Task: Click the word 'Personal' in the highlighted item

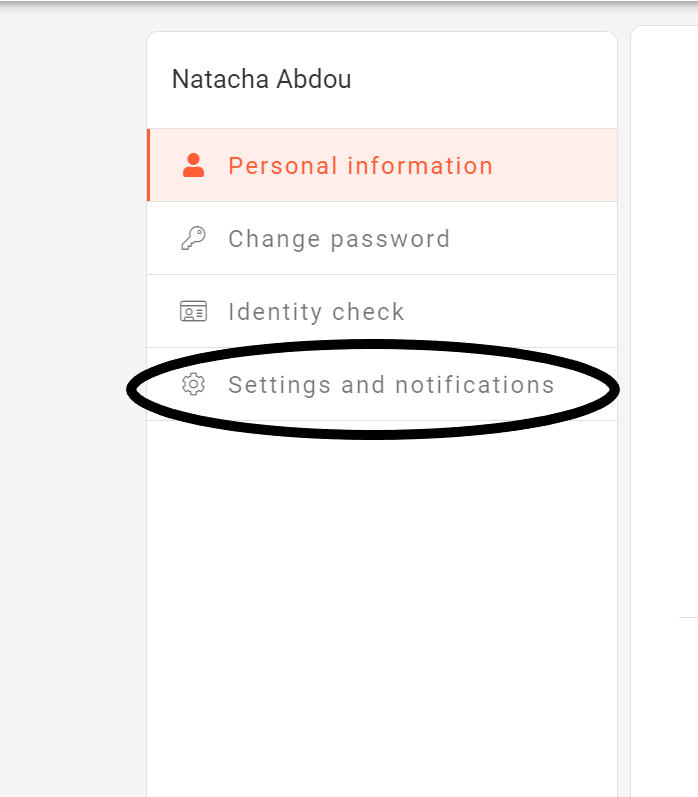Action: click(282, 166)
